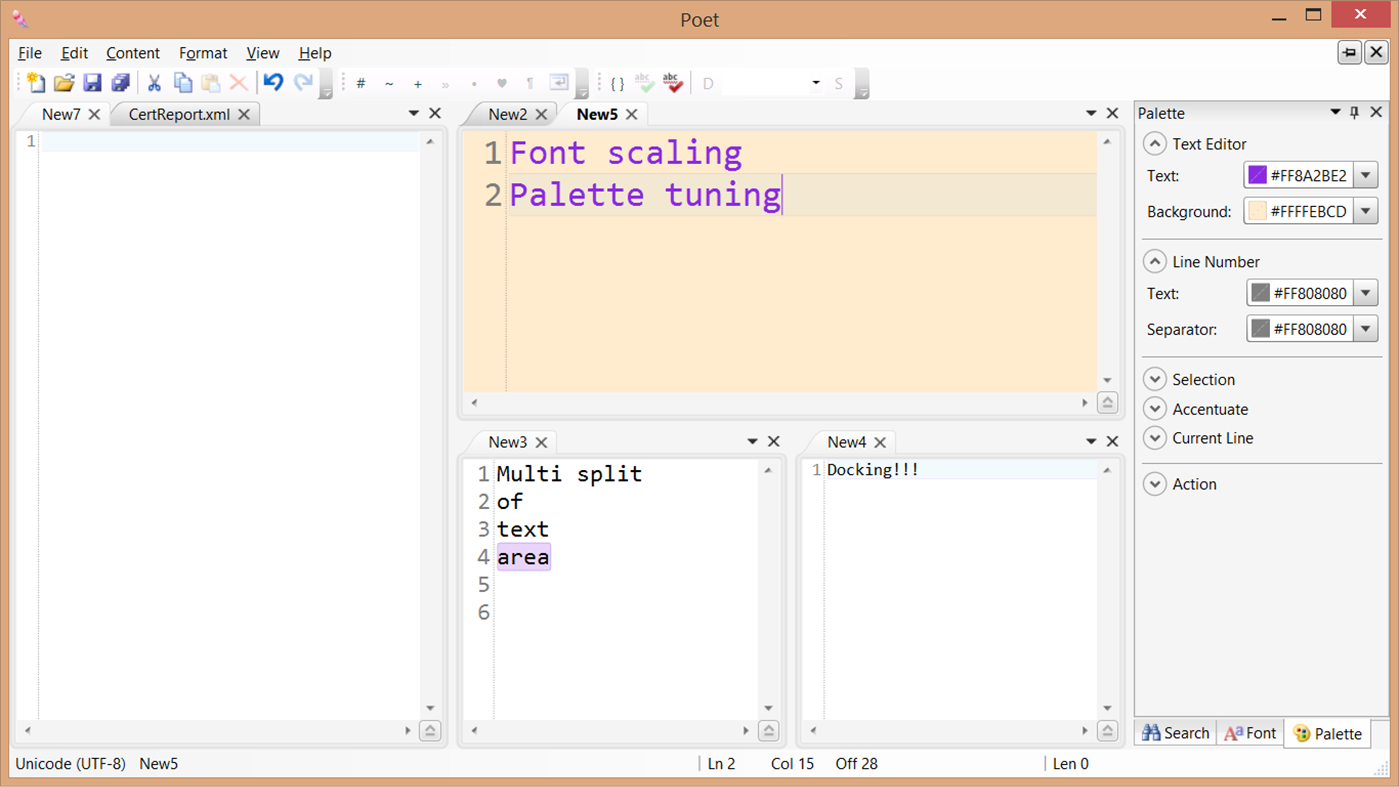Click the Undo icon
Image resolution: width=1399 pixels, height=787 pixels.
(272, 83)
